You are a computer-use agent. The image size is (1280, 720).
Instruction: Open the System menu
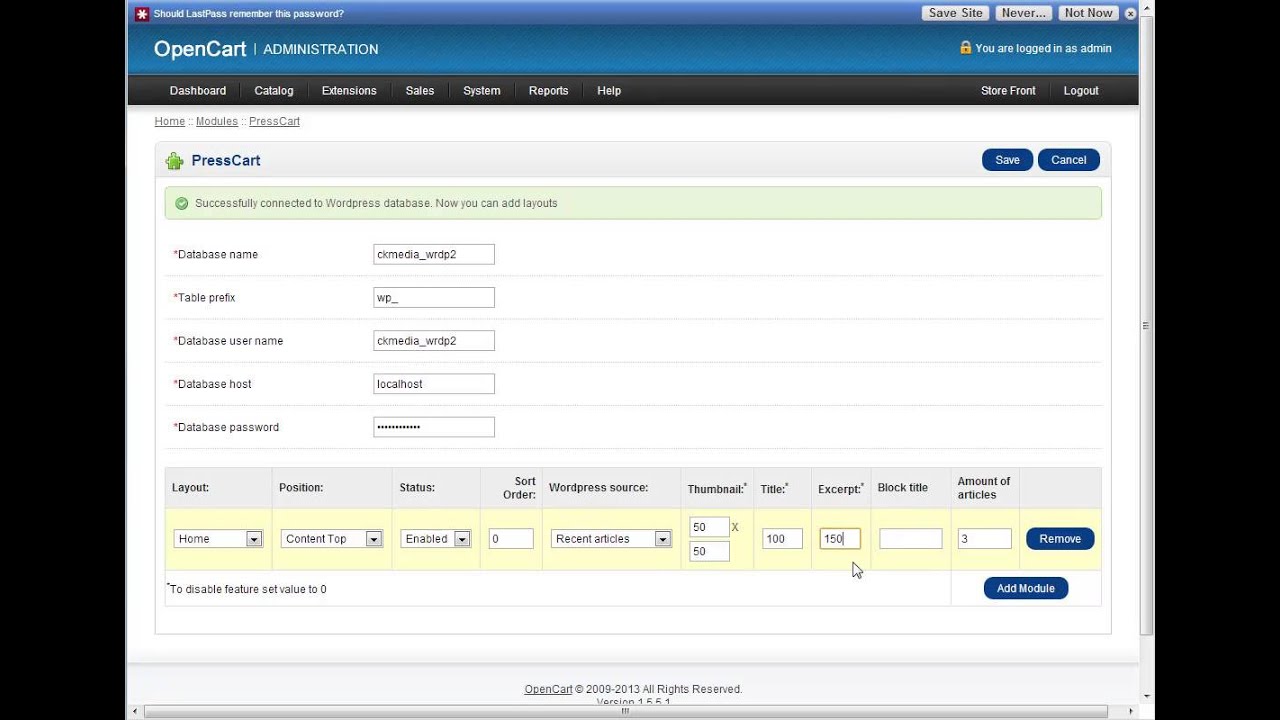482,90
